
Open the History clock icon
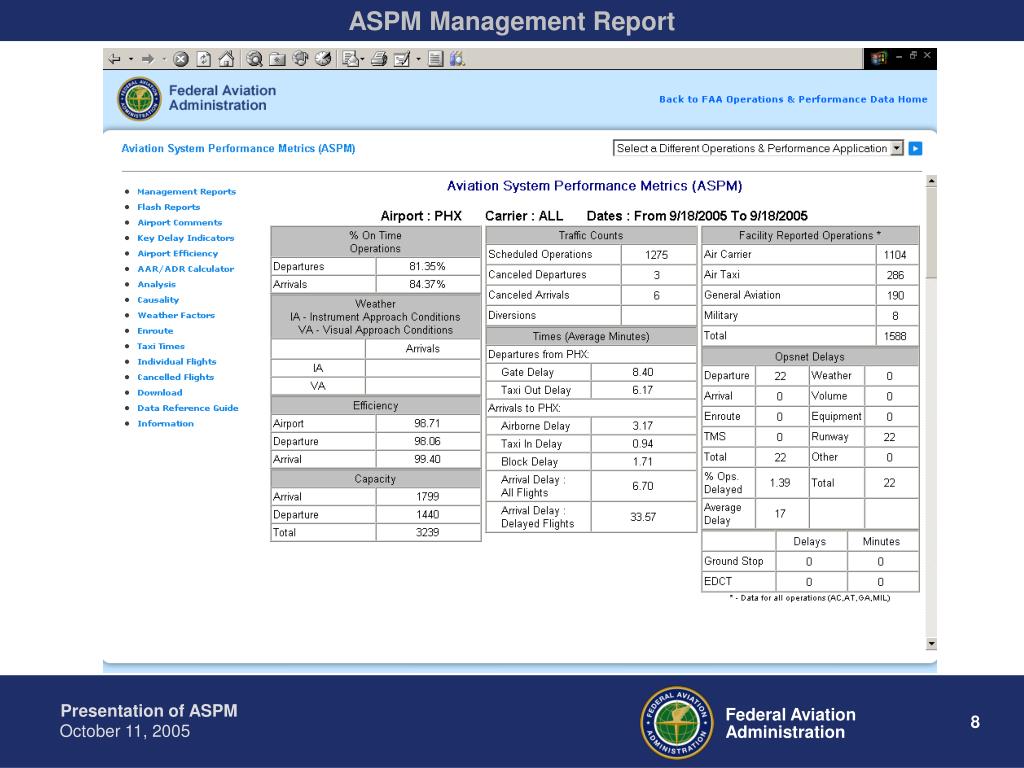coord(323,59)
